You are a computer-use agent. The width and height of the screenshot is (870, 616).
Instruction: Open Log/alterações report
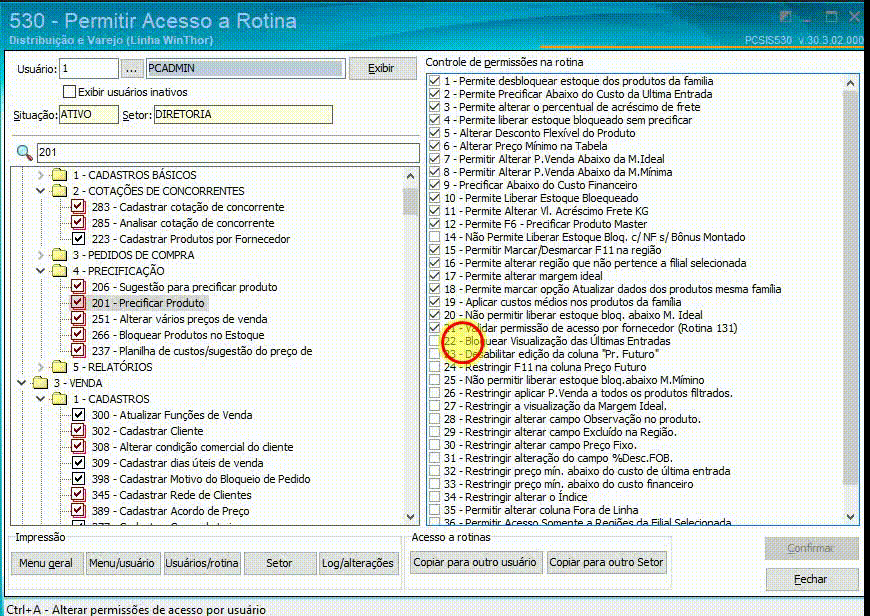pos(358,563)
